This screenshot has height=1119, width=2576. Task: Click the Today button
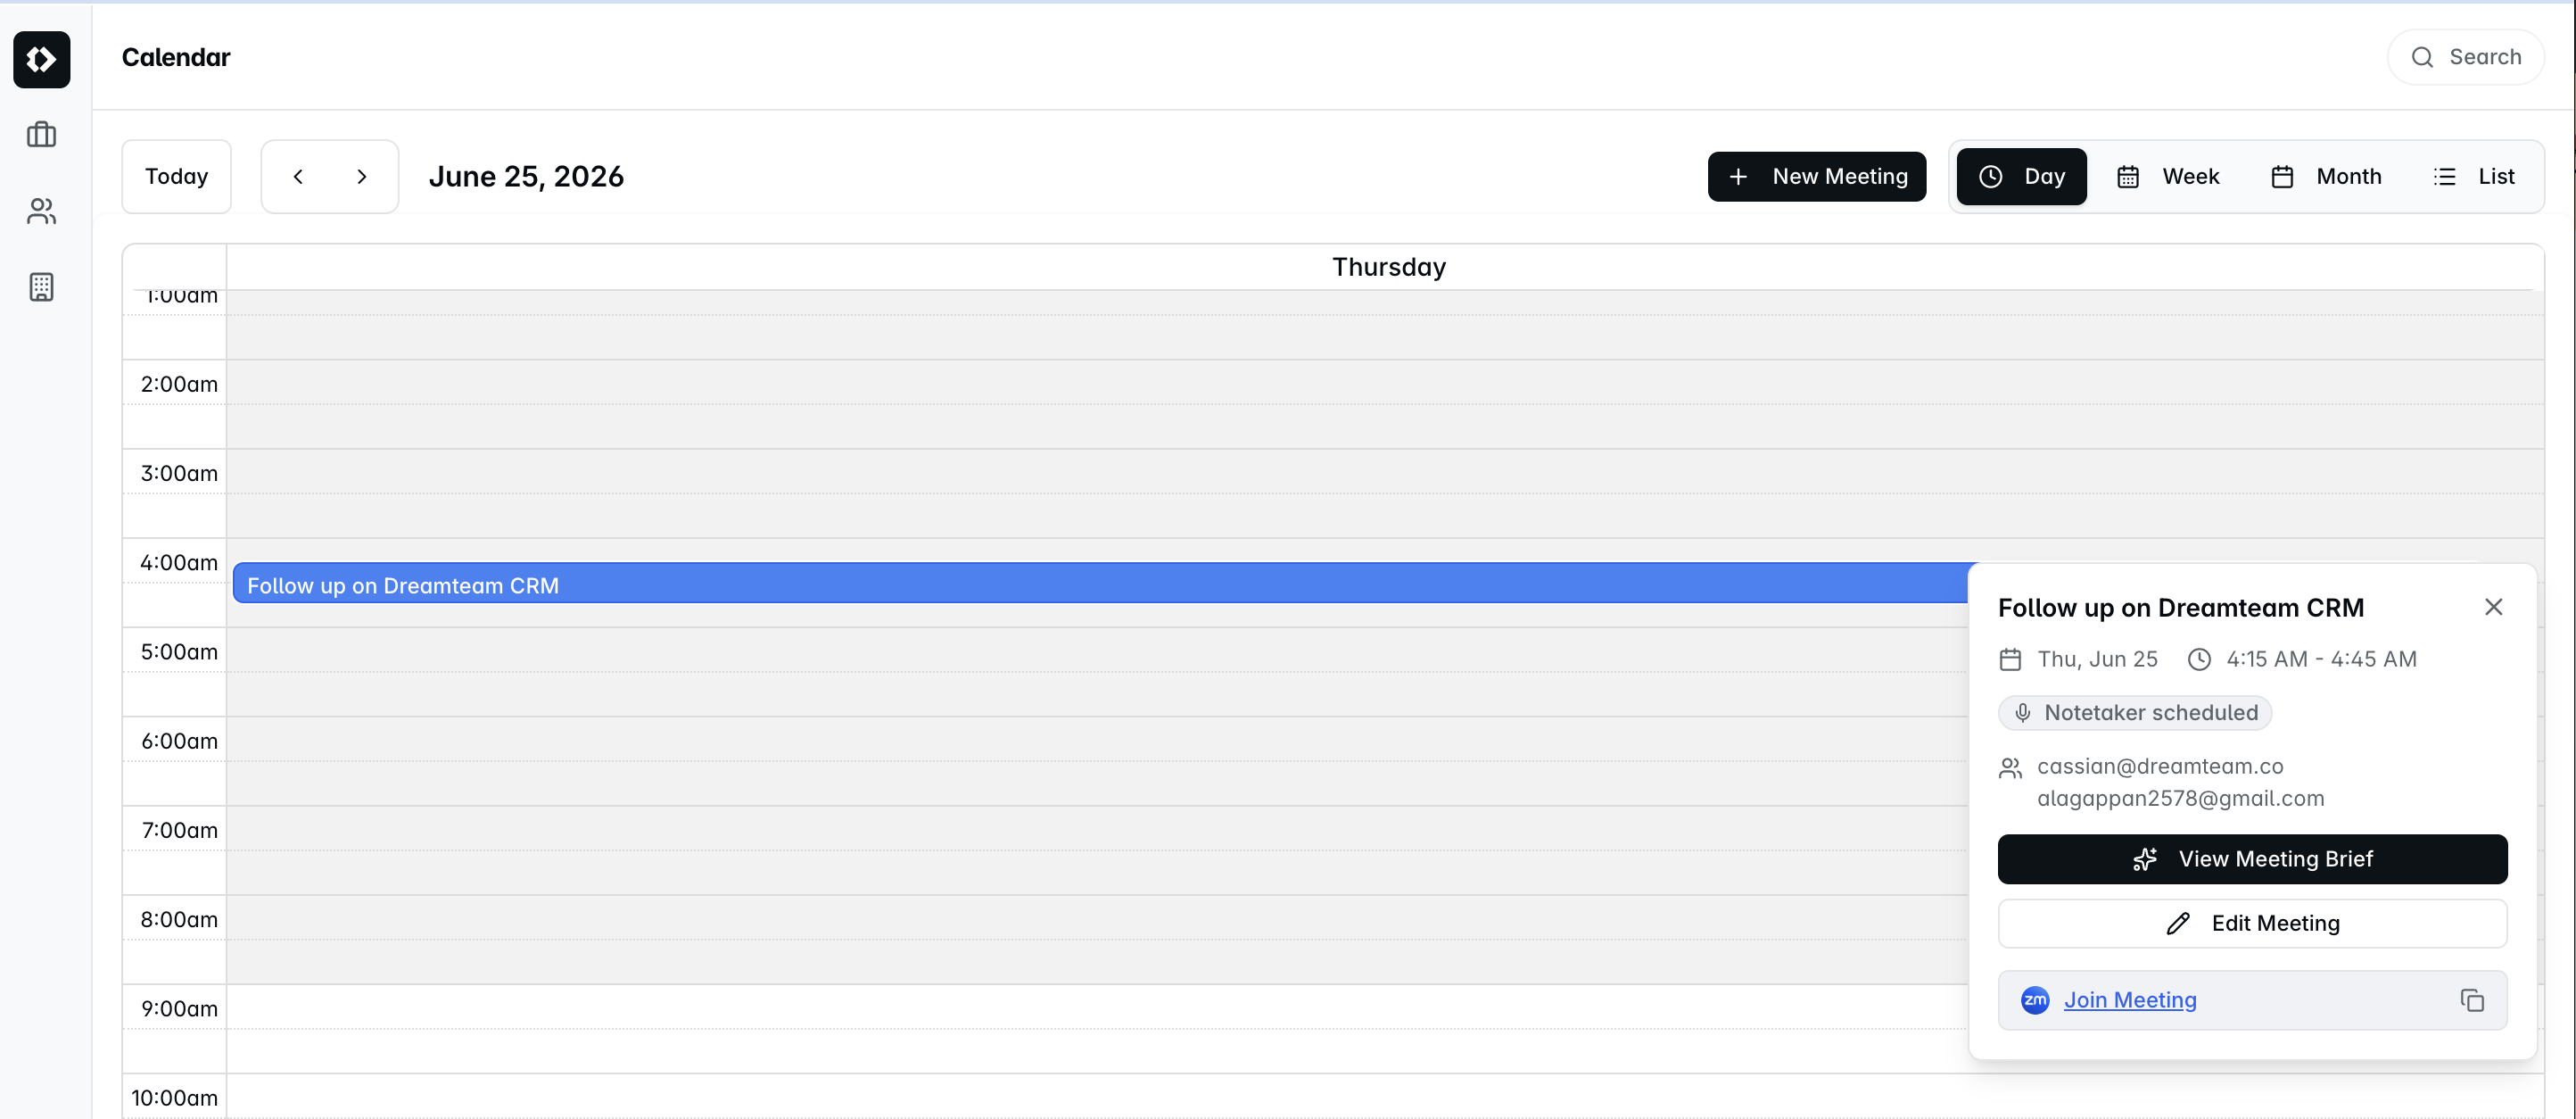pyautogui.click(x=177, y=176)
